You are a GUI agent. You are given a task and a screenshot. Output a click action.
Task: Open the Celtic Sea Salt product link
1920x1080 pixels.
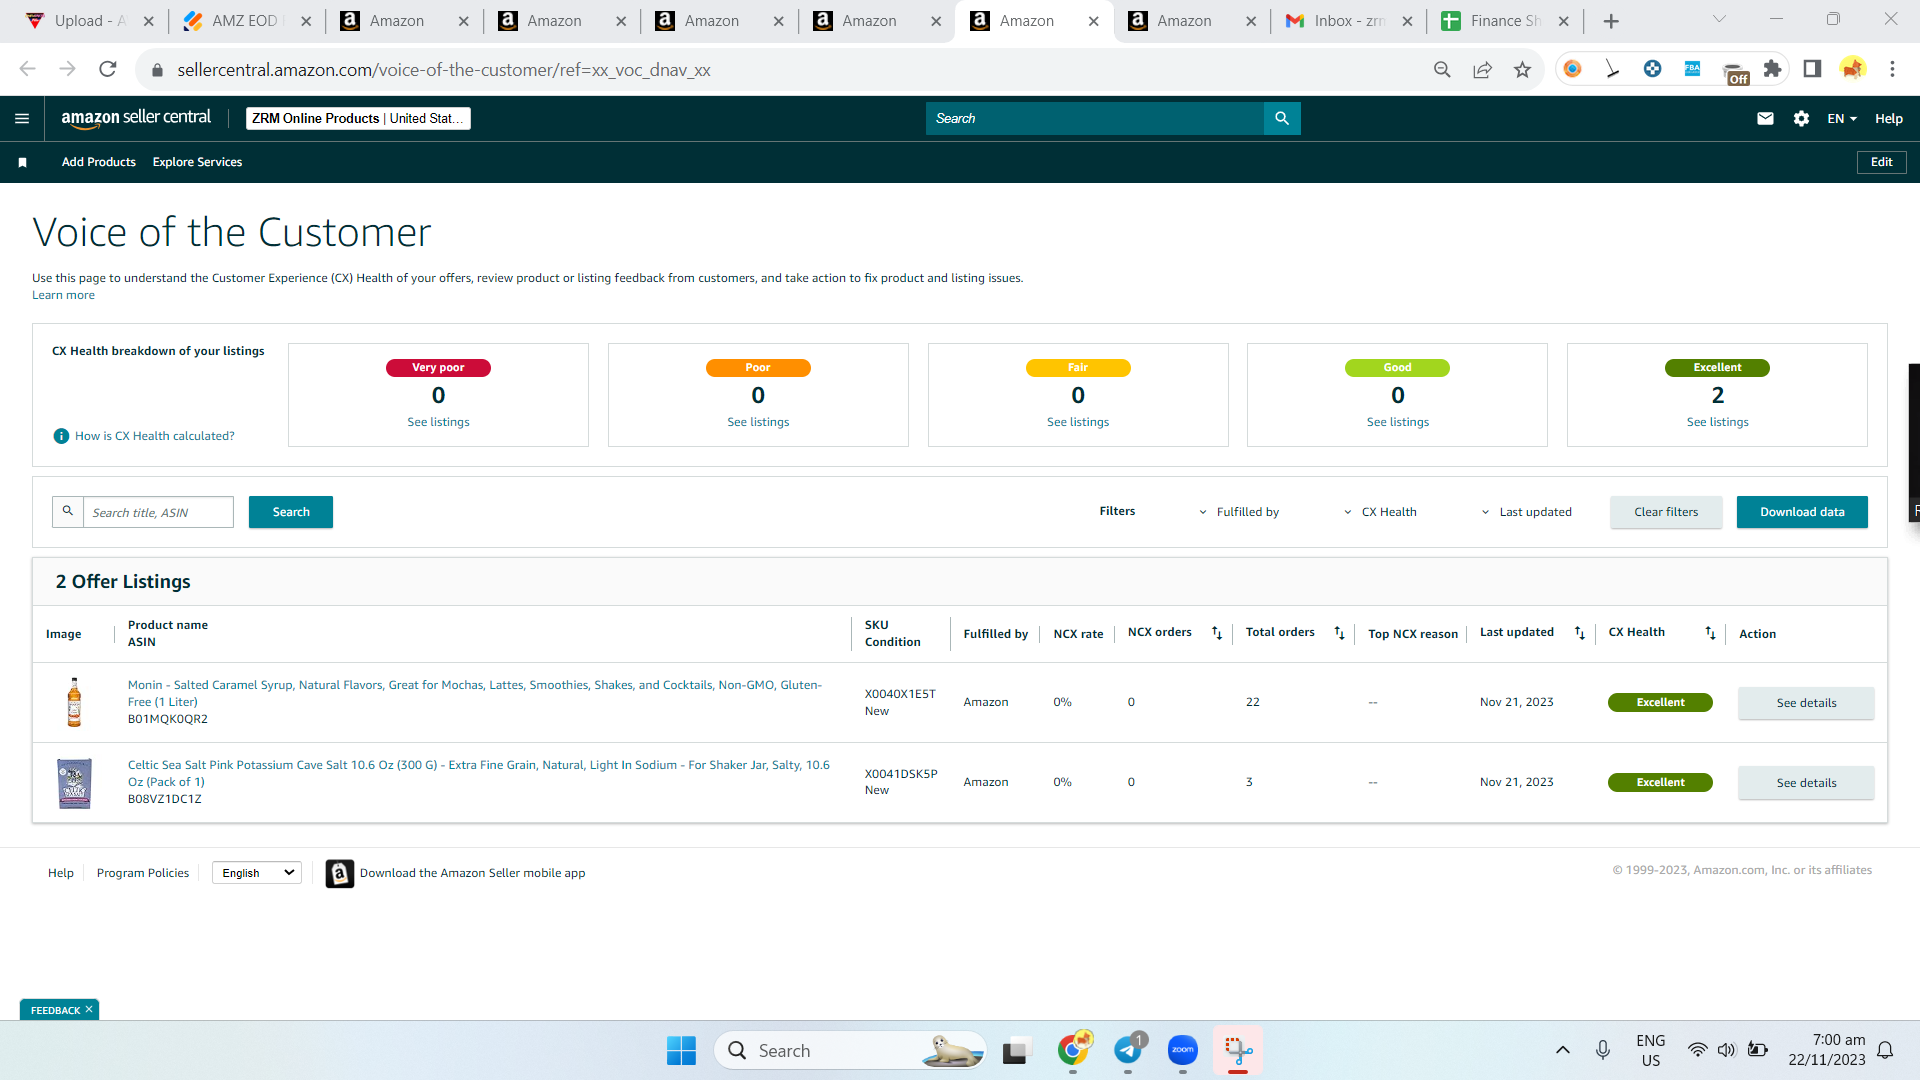[x=479, y=773]
